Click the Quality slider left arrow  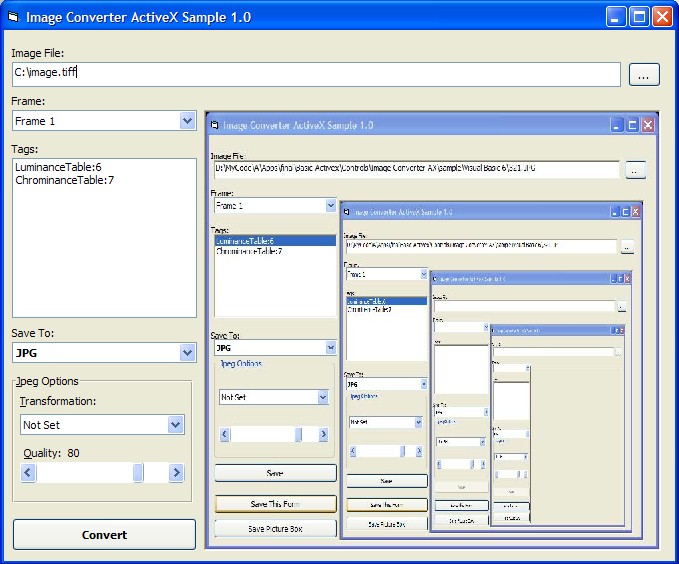point(28,473)
